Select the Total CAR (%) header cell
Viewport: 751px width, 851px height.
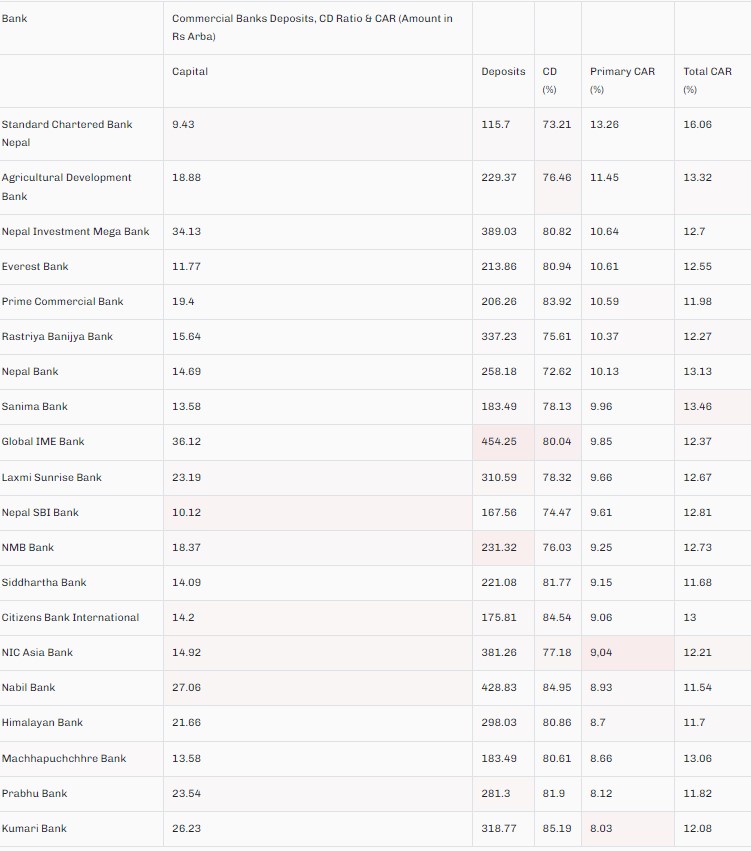click(x=707, y=80)
